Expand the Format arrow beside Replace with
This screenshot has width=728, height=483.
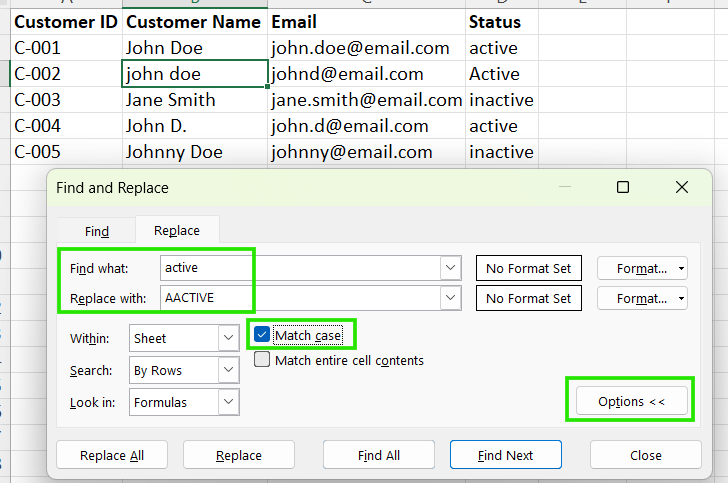click(x=681, y=299)
